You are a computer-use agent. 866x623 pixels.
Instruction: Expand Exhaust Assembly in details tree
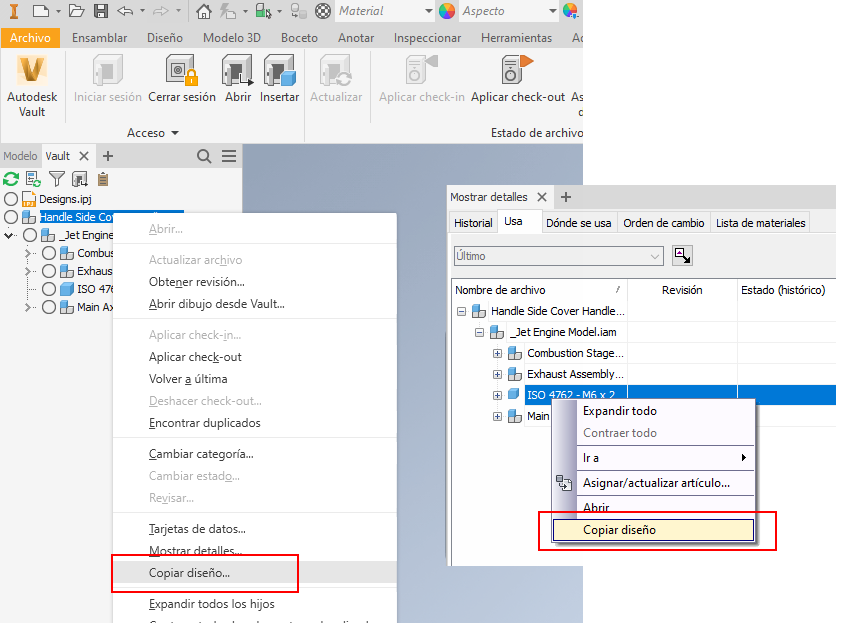coord(497,374)
